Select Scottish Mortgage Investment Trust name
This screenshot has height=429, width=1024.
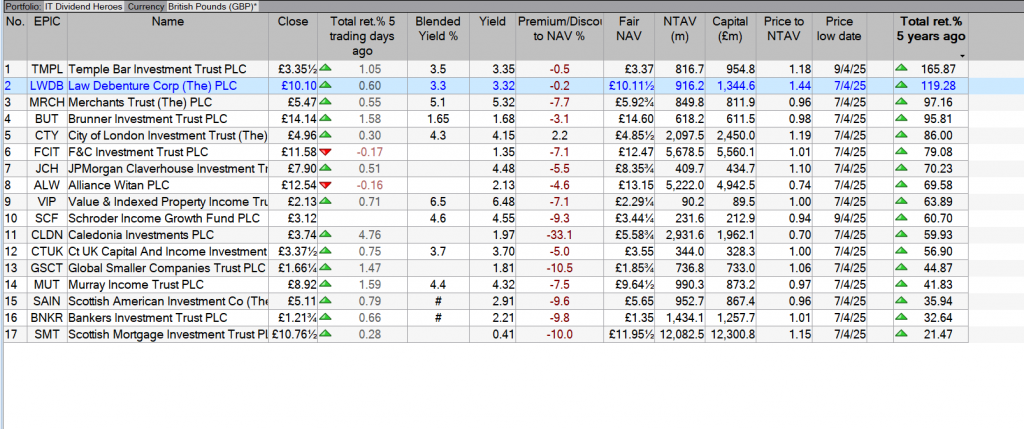point(168,335)
